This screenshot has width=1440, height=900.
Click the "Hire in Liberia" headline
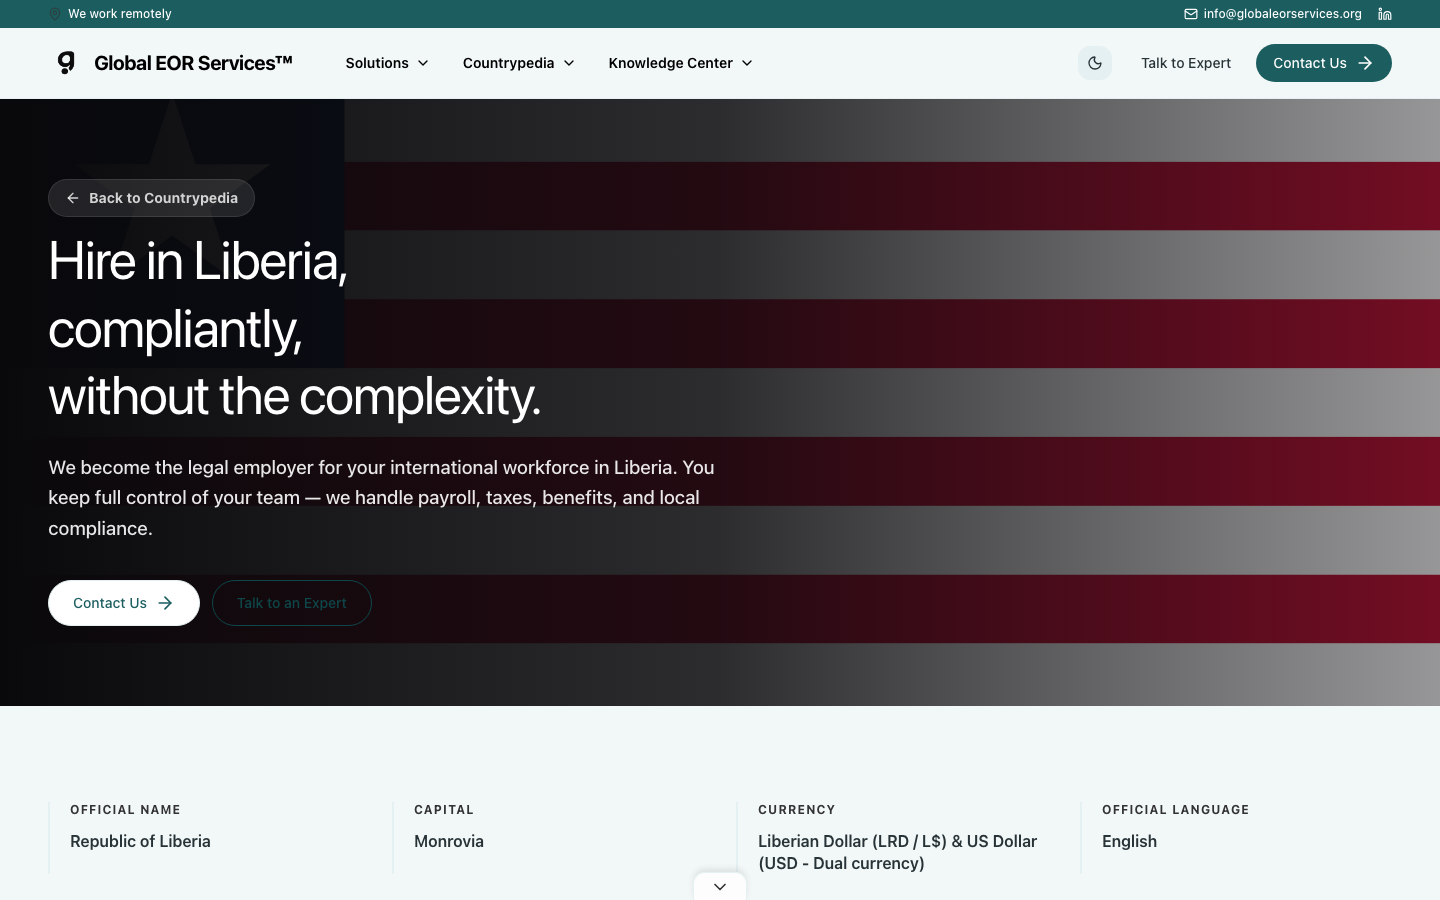[294, 328]
